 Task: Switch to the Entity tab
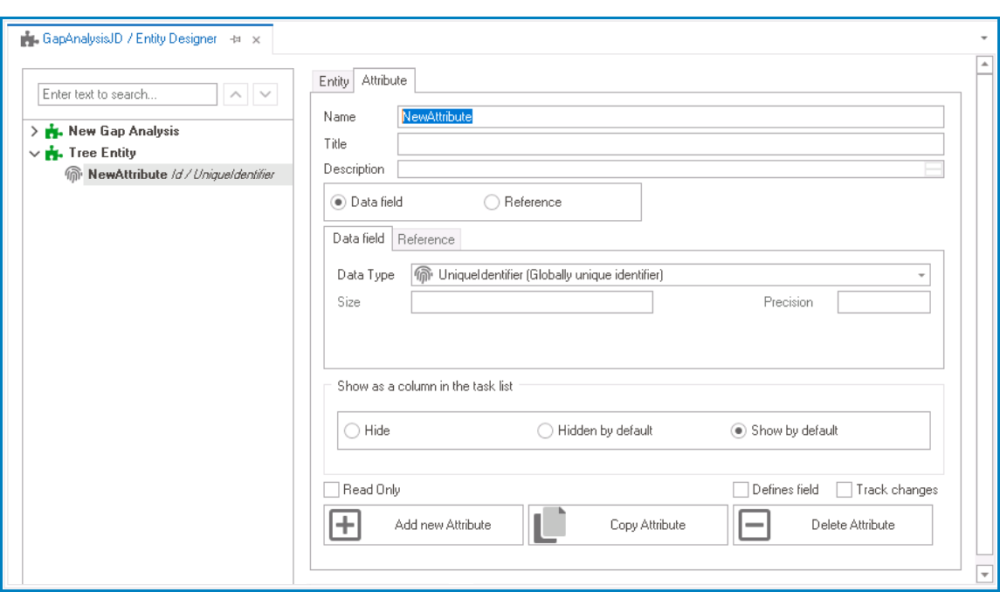pos(333,81)
